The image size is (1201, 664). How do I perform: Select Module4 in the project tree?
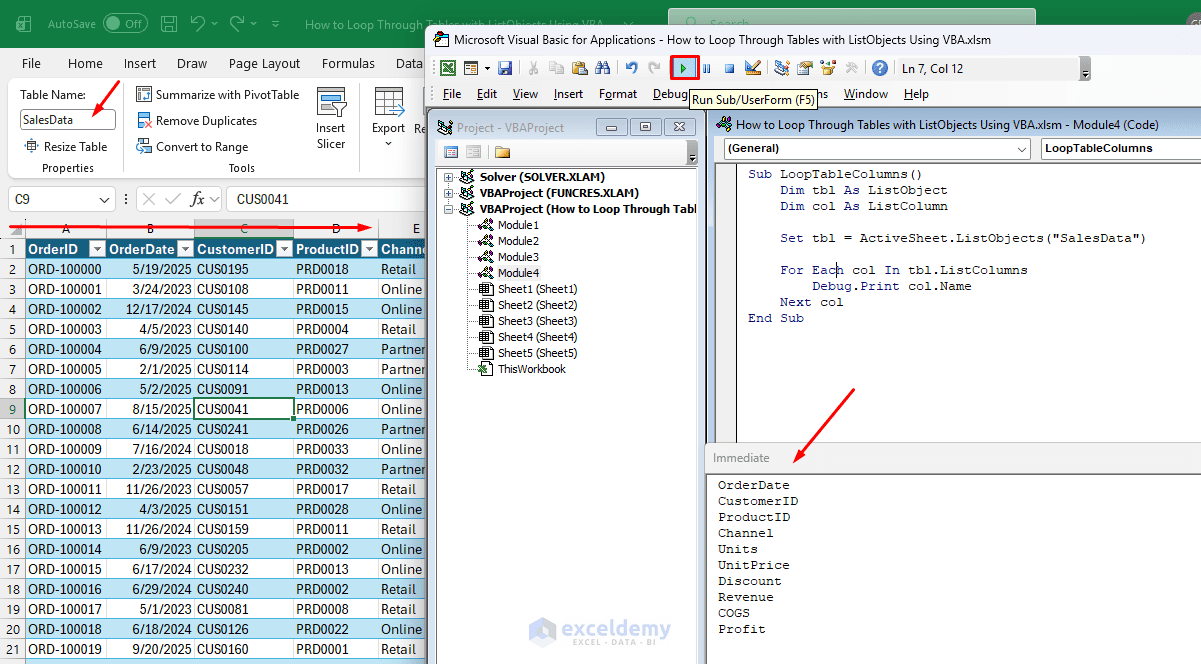pyautogui.click(x=518, y=273)
